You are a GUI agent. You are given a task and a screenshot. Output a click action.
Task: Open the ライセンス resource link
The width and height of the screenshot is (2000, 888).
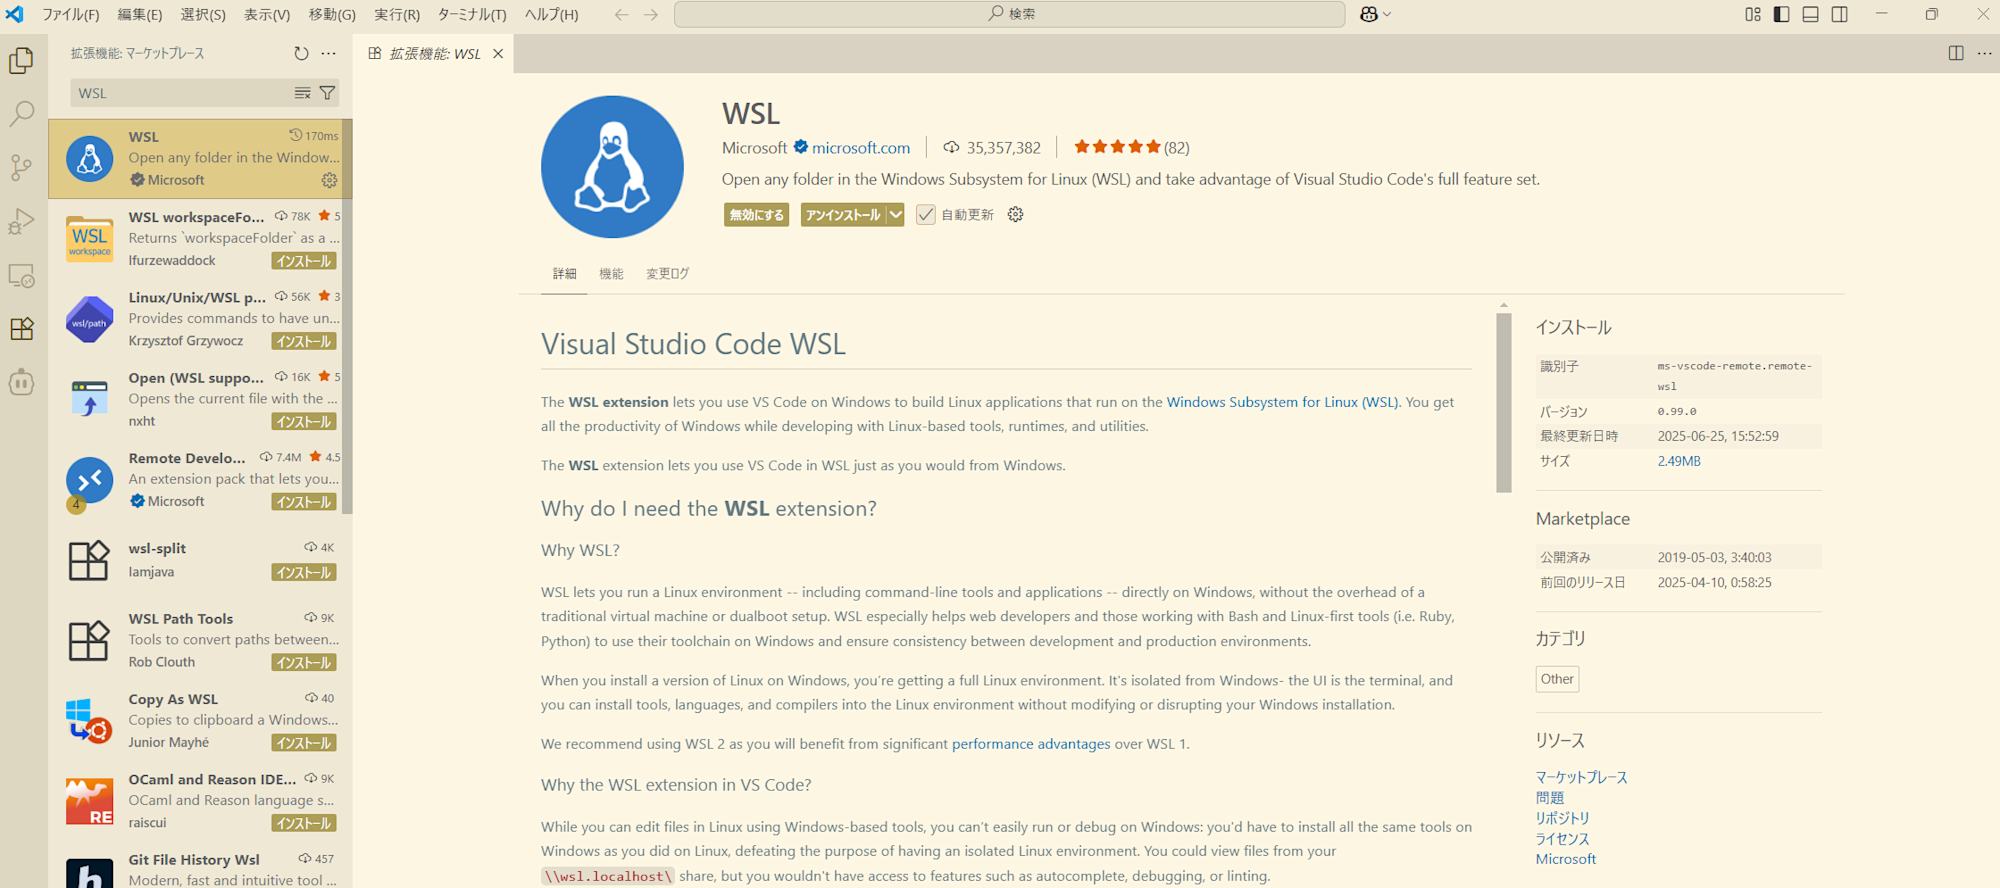pyautogui.click(x=1563, y=839)
